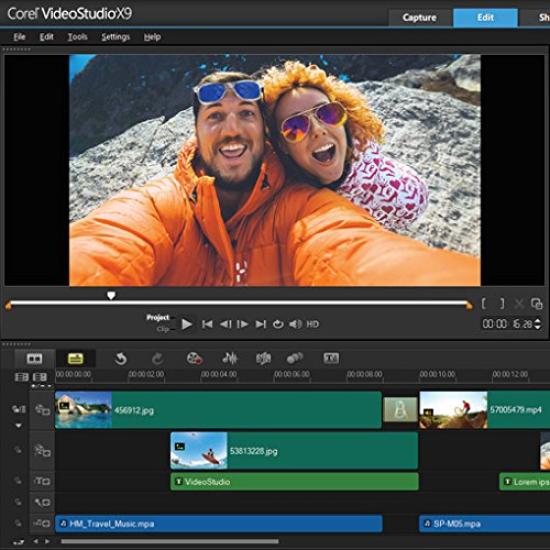550x550 pixels.
Task: Toggle HD preview mode
Action: pos(313,324)
